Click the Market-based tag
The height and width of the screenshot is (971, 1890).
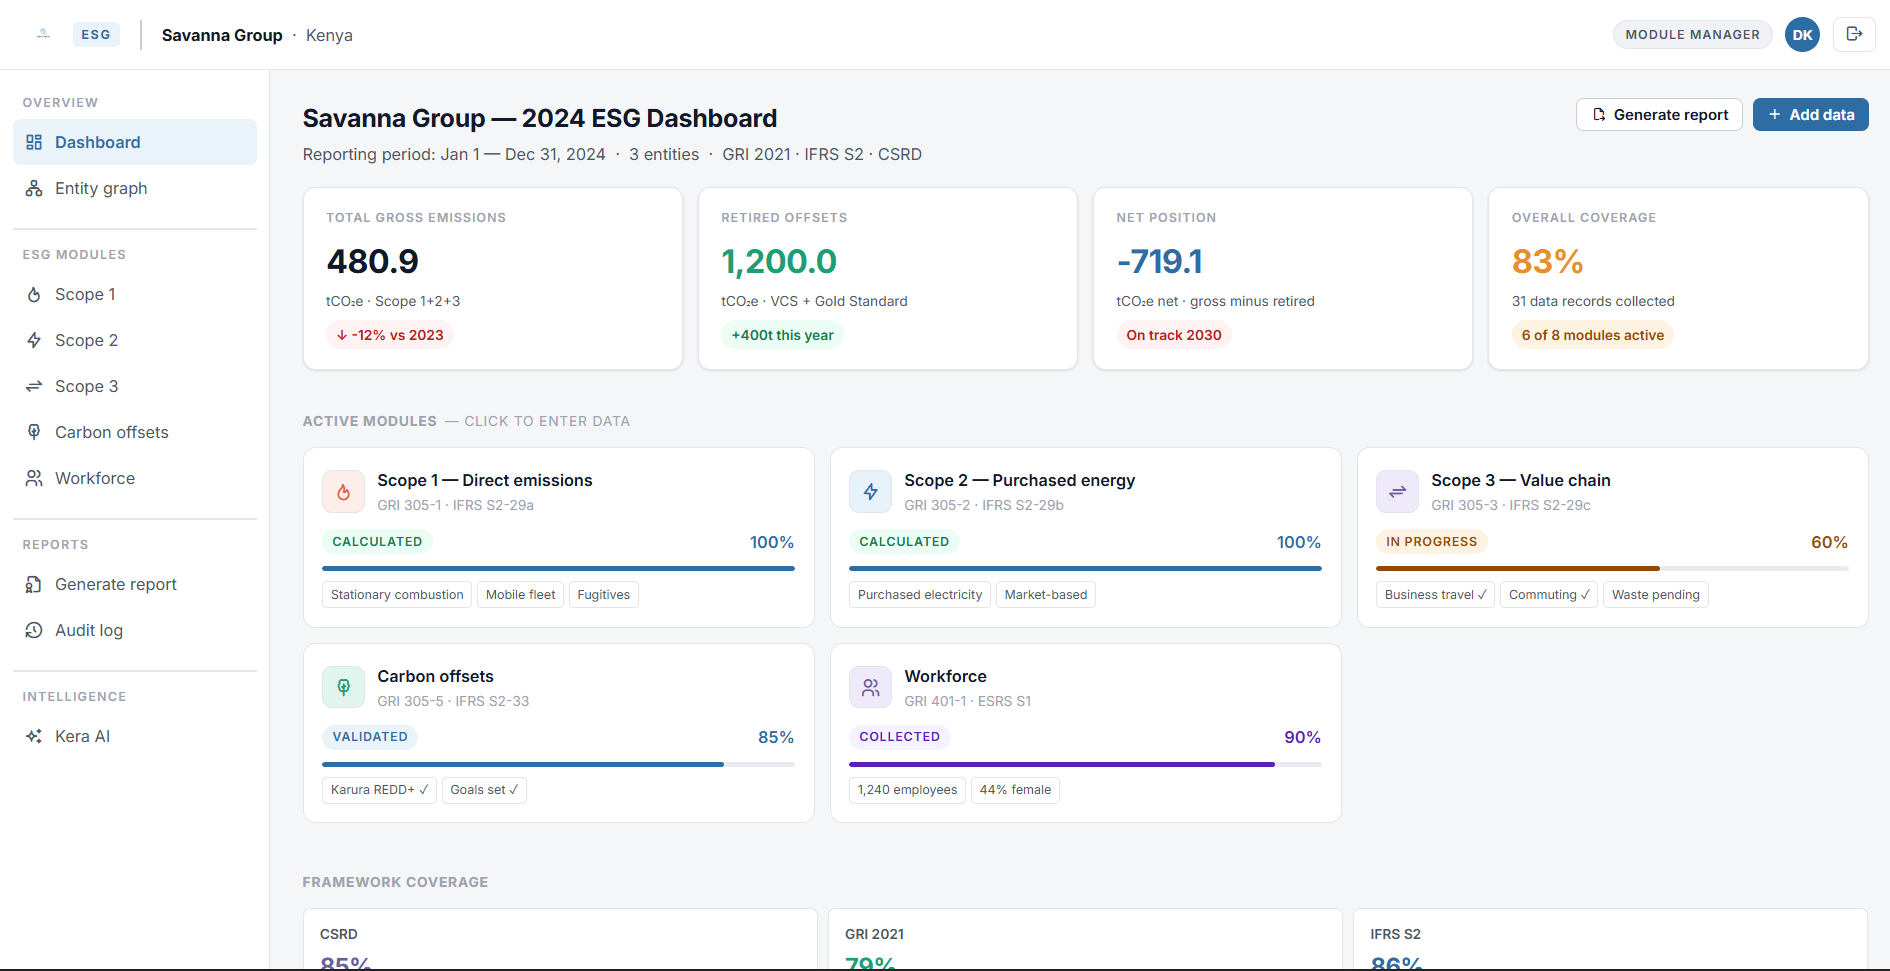click(x=1046, y=594)
